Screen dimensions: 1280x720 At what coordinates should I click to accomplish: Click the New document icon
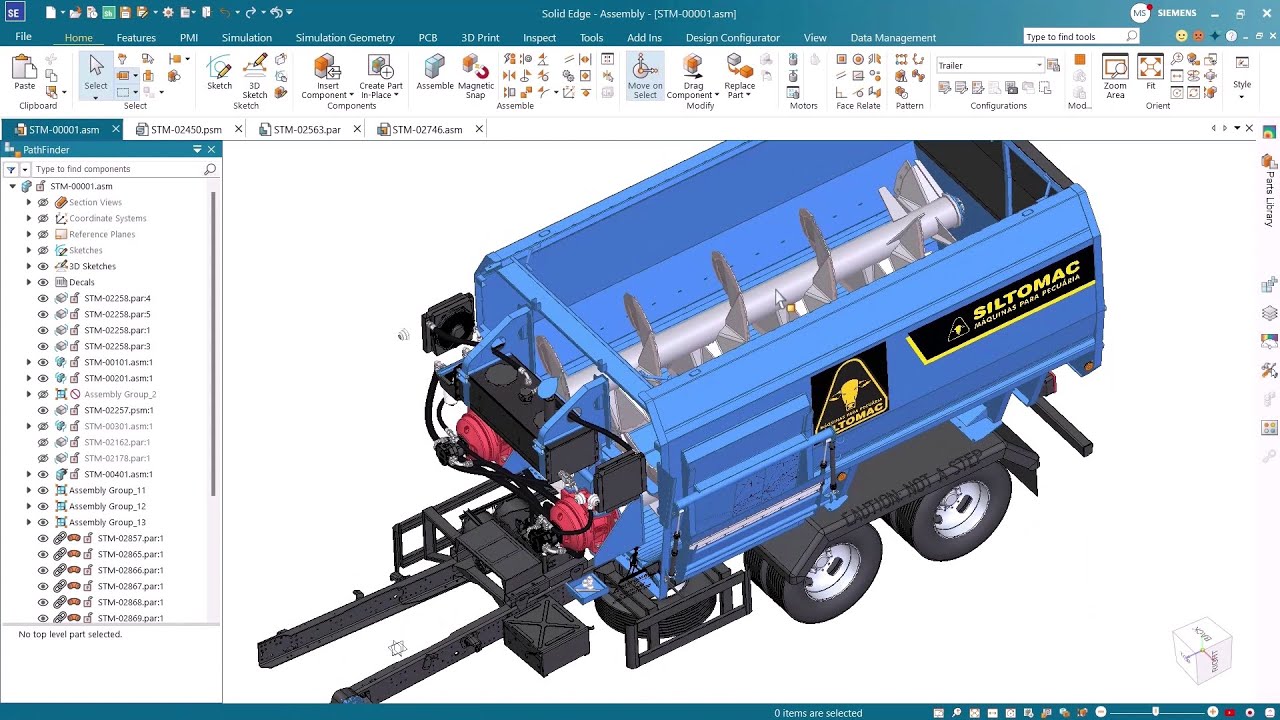(x=50, y=13)
